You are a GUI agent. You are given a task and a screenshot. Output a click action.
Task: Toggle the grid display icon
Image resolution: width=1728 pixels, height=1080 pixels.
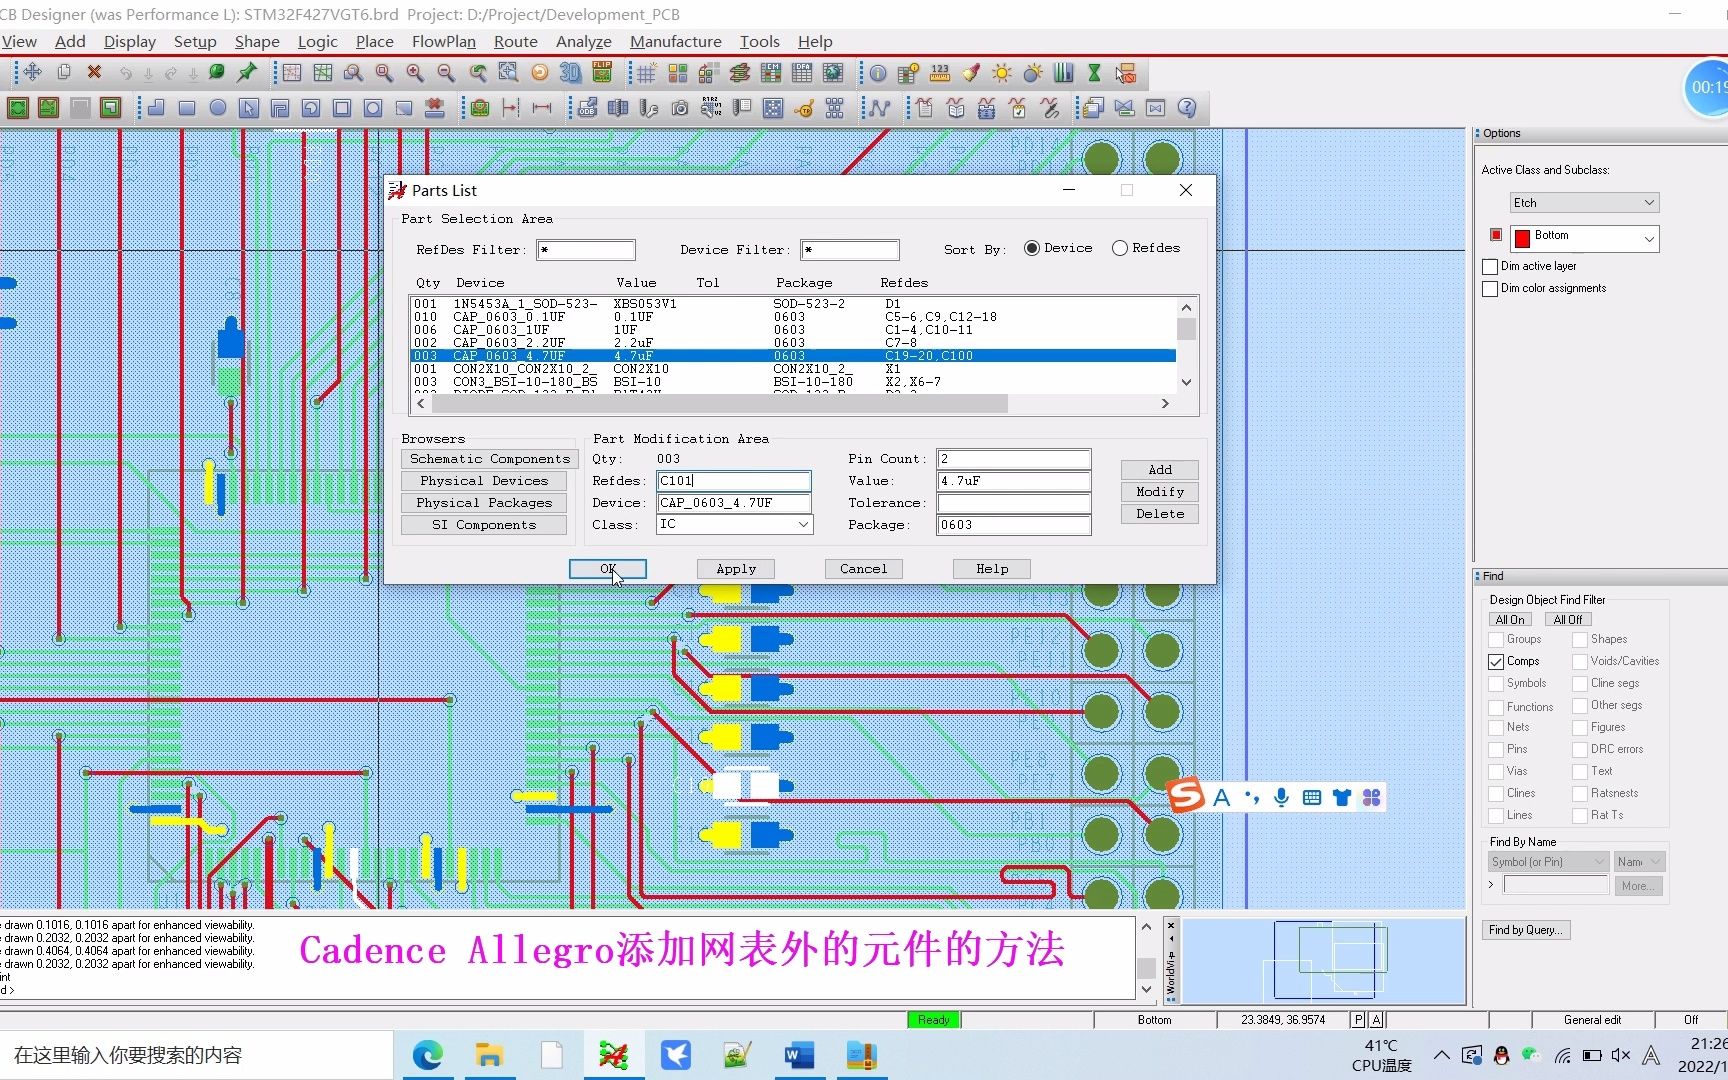point(646,73)
